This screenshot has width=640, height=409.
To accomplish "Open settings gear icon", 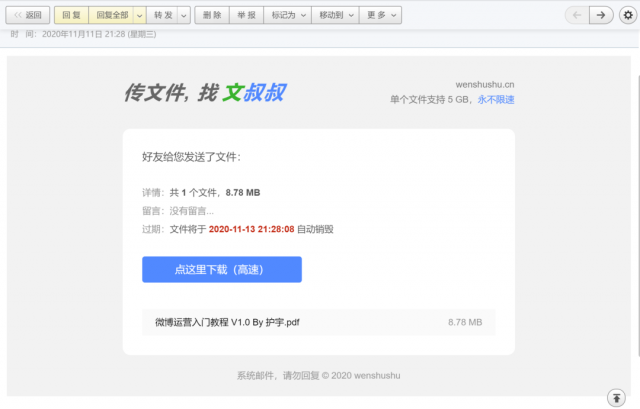I will (628, 15).
